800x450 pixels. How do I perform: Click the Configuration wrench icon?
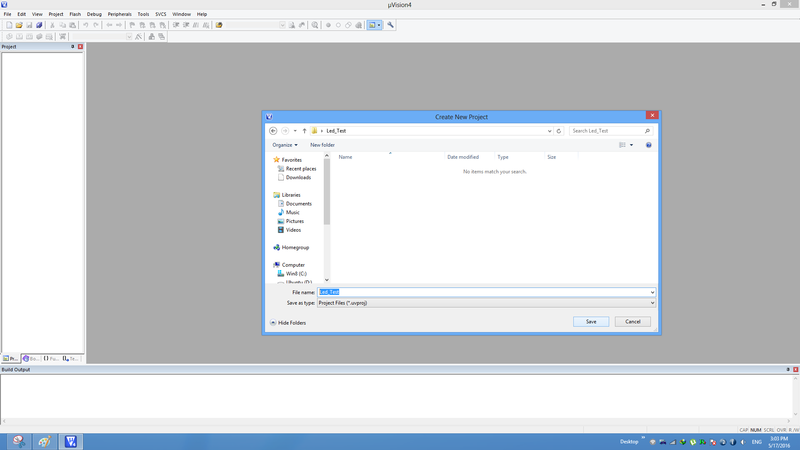(x=390, y=25)
